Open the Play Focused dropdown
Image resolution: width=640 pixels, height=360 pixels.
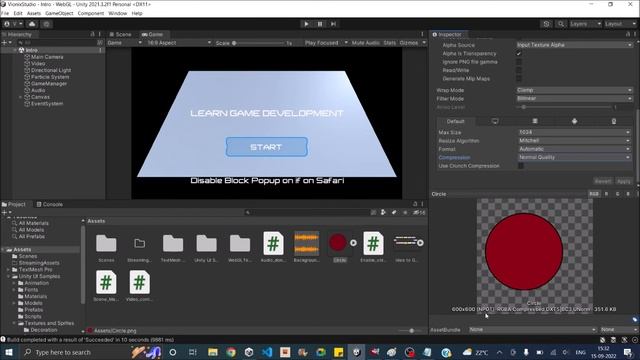click(x=326, y=43)
